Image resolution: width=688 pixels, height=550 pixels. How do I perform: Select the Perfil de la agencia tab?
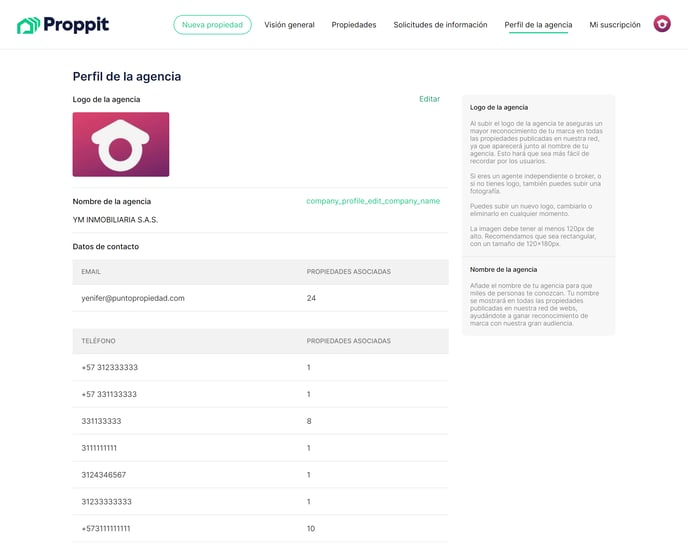[538, 25]
